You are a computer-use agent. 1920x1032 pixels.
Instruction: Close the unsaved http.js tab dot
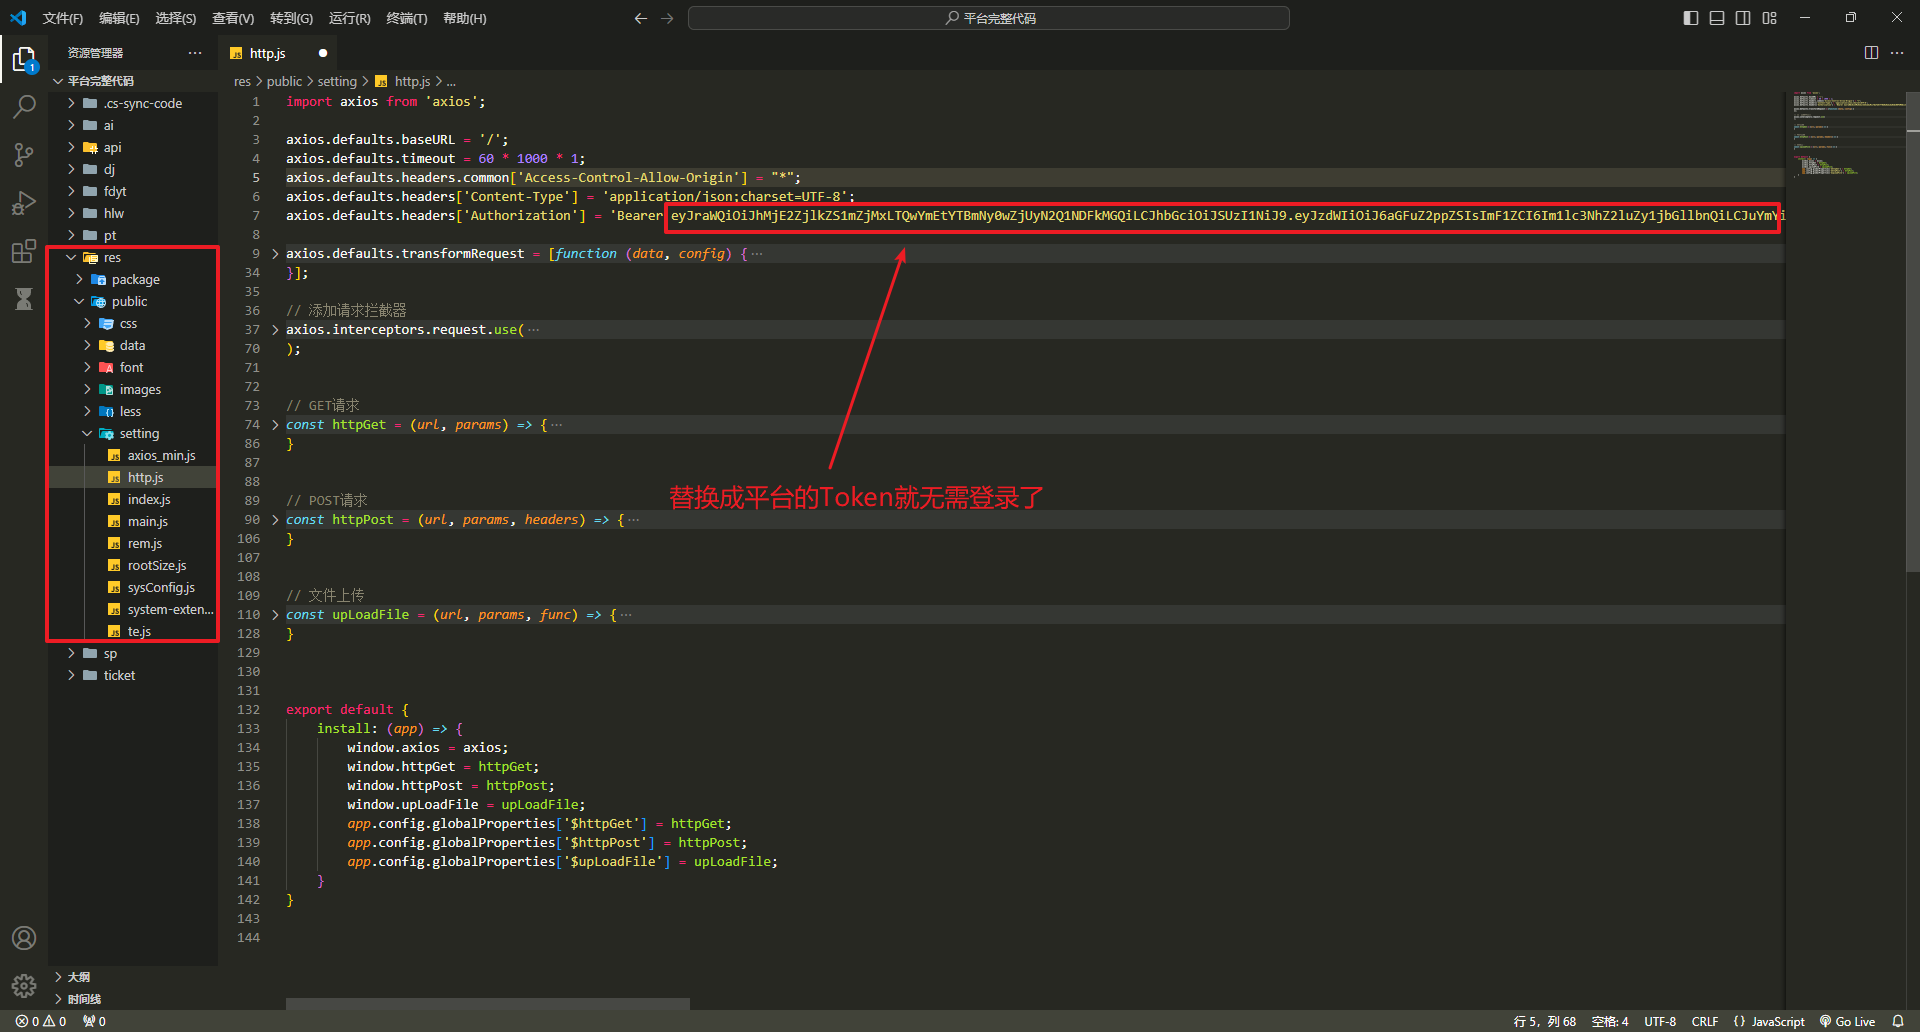[x=323, y=53]
